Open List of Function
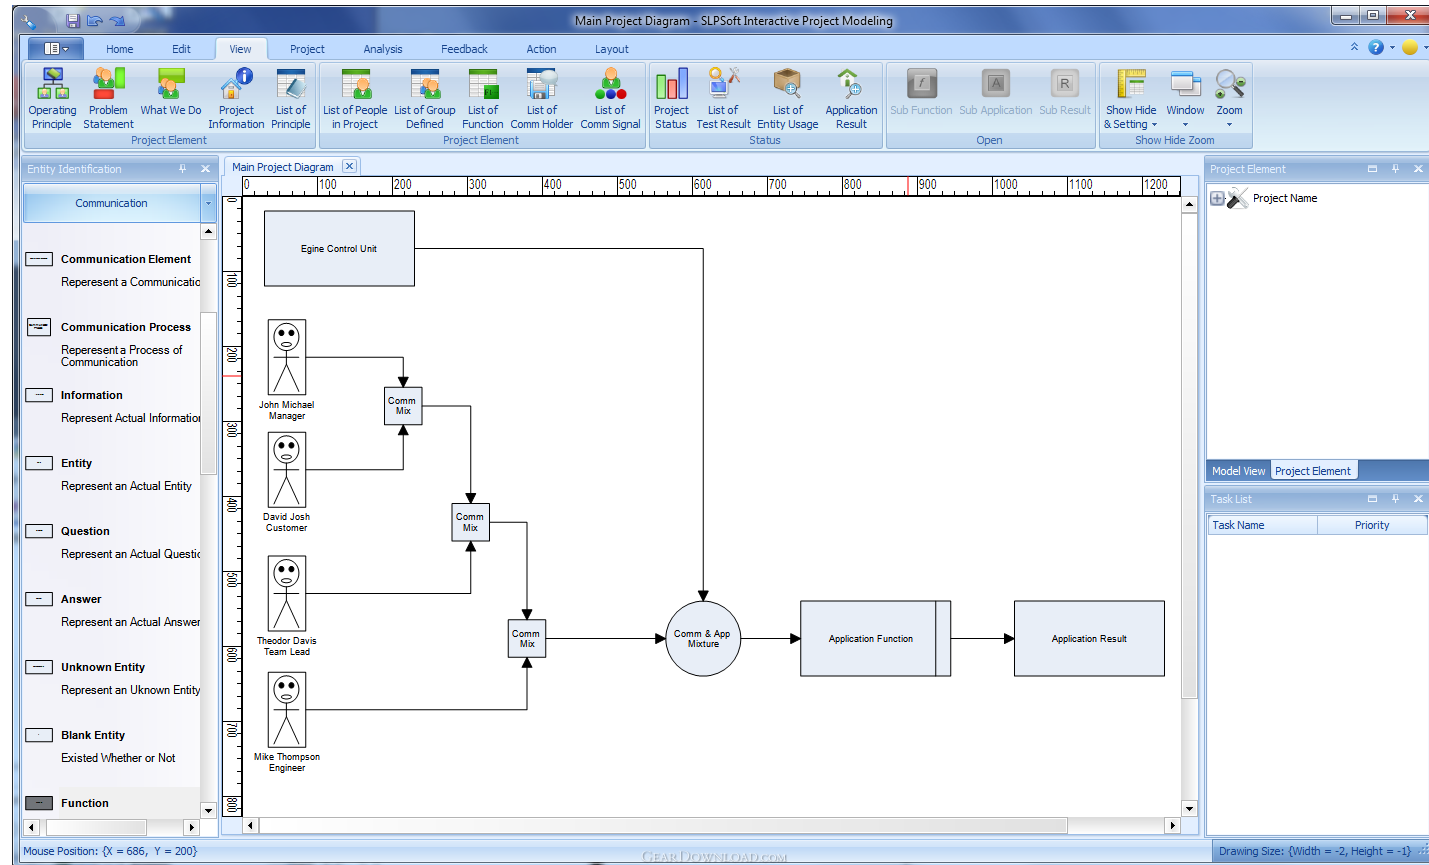The height and width of the screenshot is (865, 1429). click(483, 99)
